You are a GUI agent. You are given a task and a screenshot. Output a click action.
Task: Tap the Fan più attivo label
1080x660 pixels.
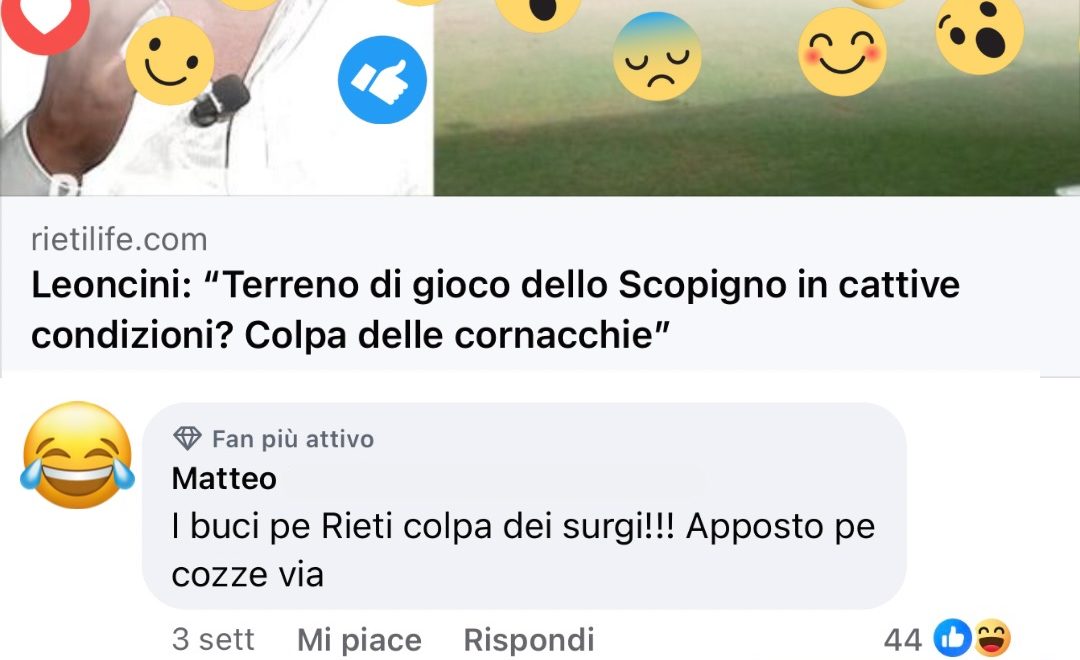293,439
